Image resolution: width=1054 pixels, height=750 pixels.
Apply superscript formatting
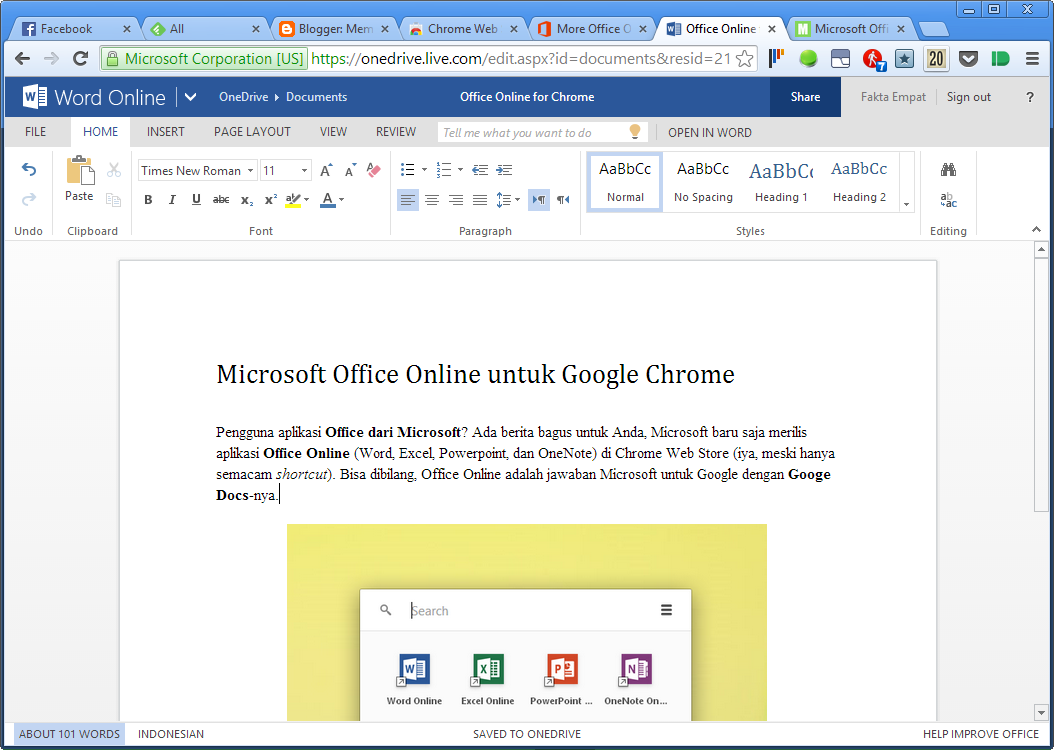pos(271,200)
